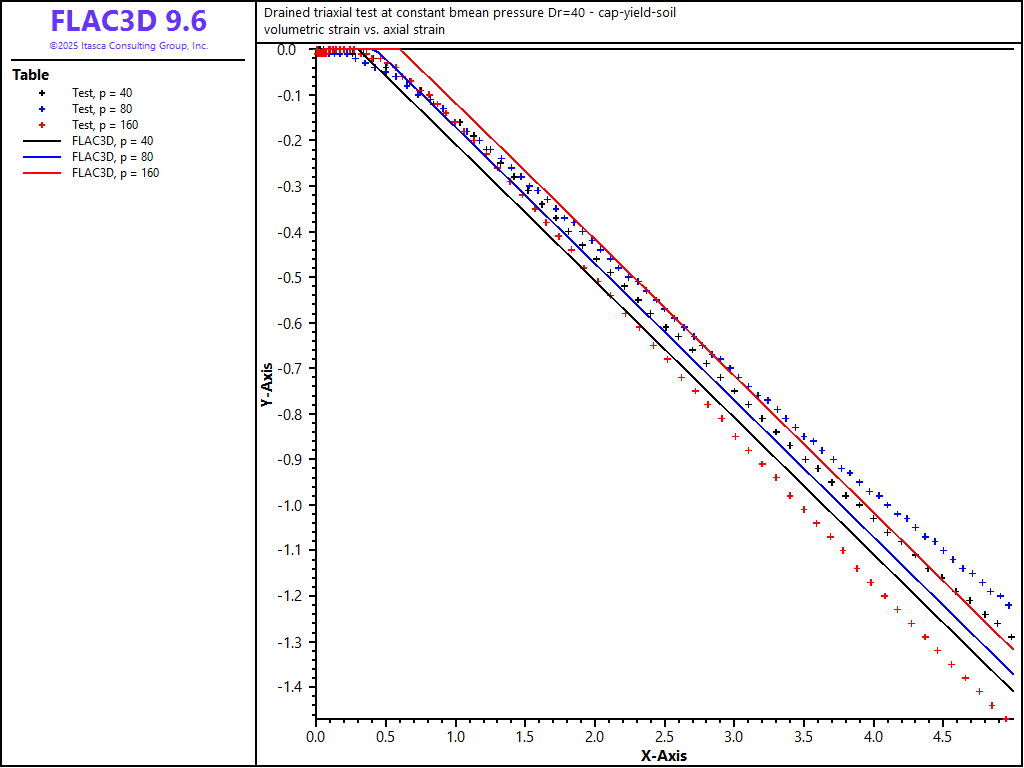Screen dimensions: 1024x768
Task: Select the 'FLAC3D, p = 40' legend entry
Action: [112, 141]
